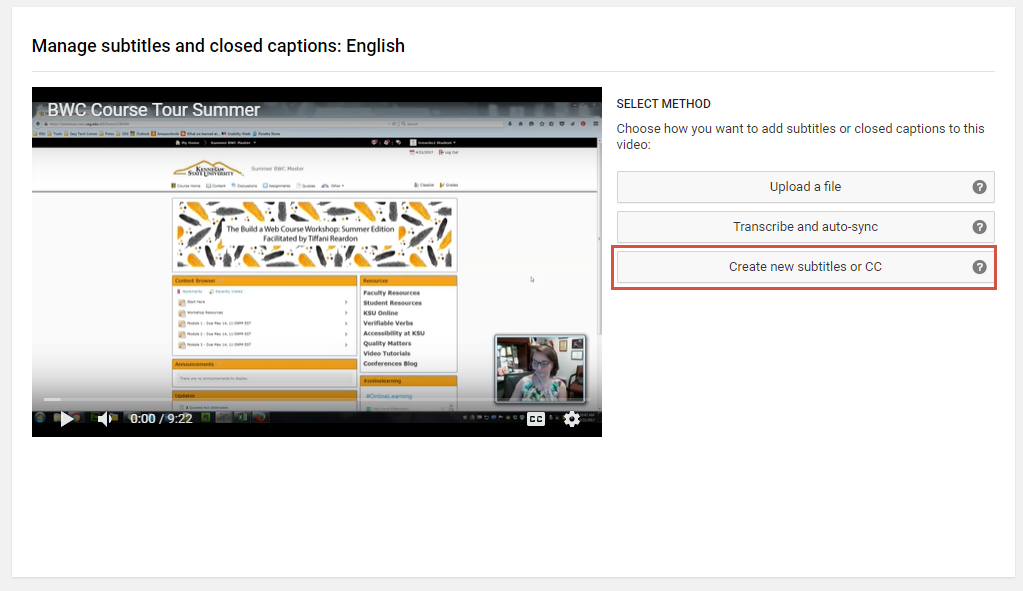Toggle closed captions with the CC icon
The width and height of the screenshot is (1023, 591).
point(536,419)
